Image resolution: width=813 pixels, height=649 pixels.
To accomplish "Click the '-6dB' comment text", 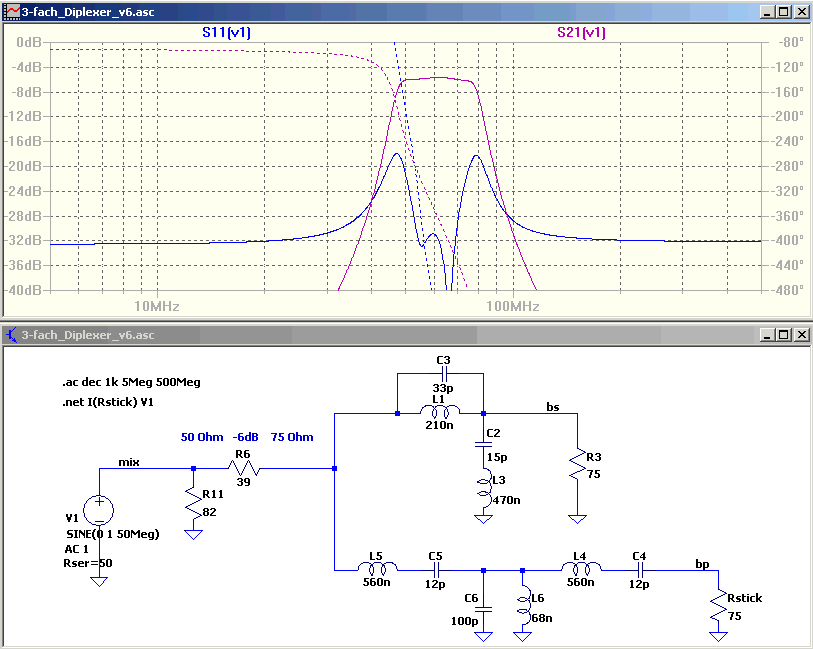I will (245, 437).
